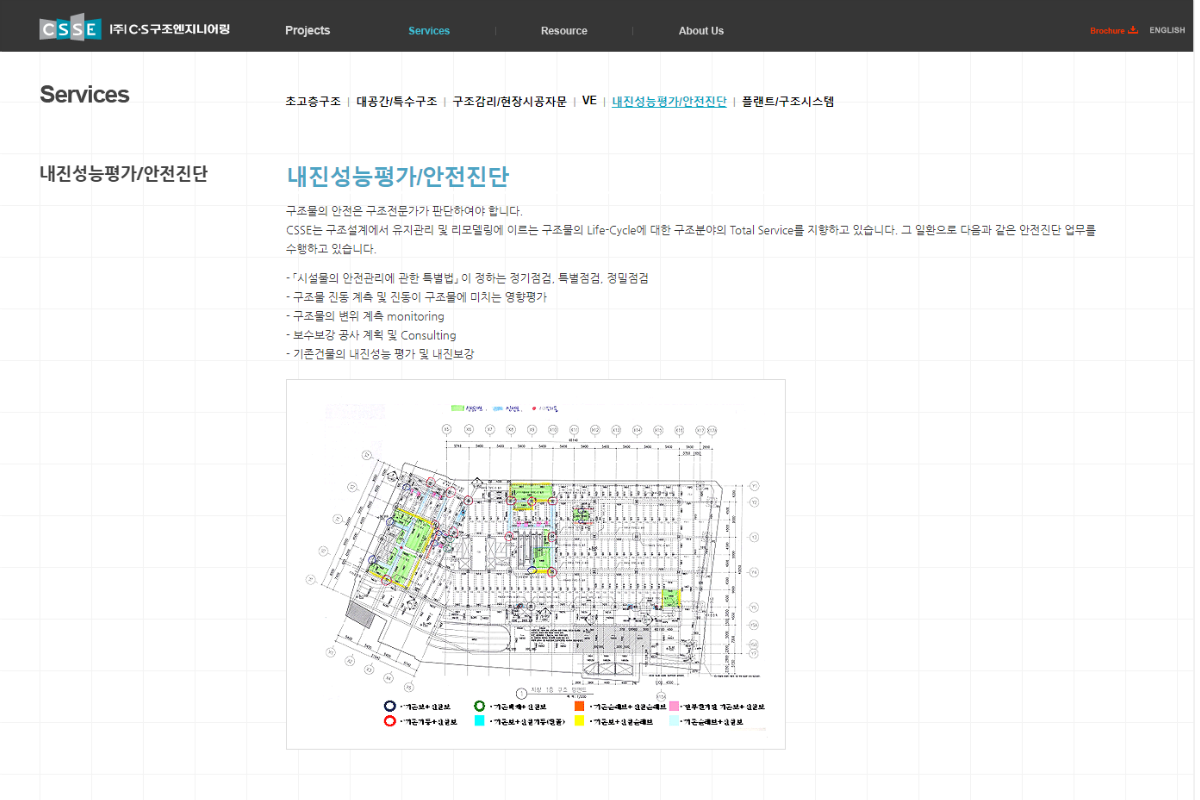Navigate to the 대공간/특수구조 submenu link
Viewport: 1200px width, 800px height.
click(397, 101)
